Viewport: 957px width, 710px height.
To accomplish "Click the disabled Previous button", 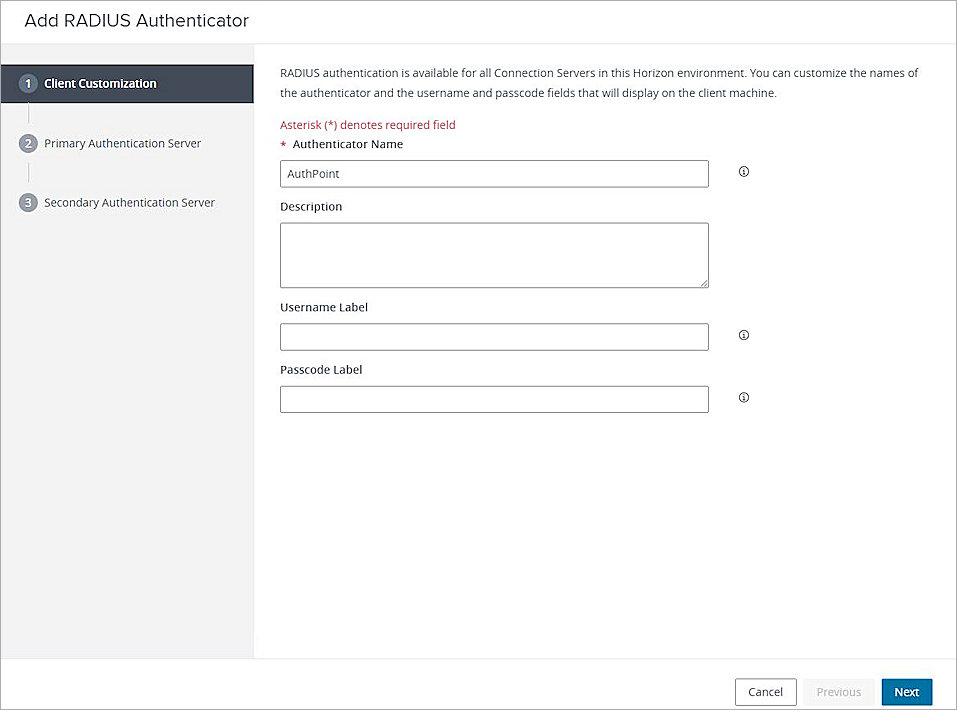I will [x=838, y=691].
